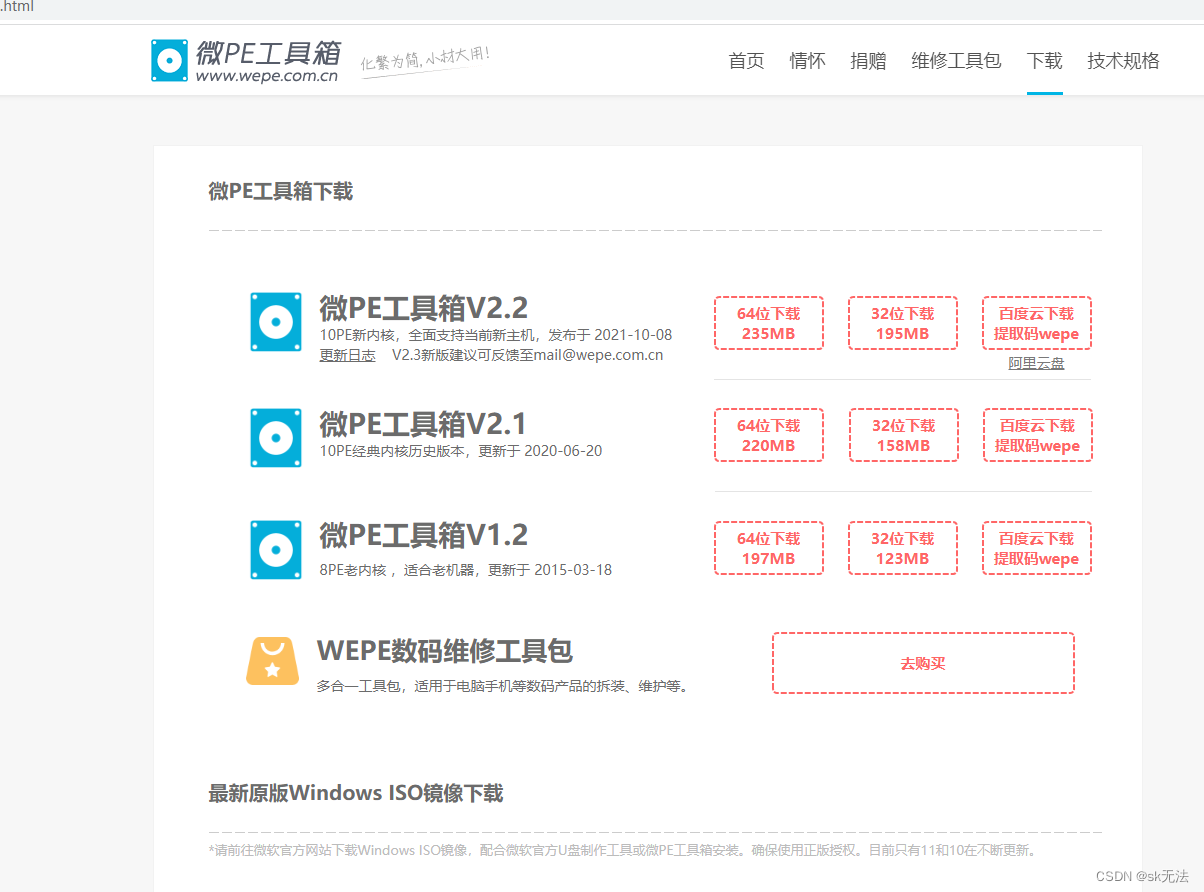Click the 微PE工具箱V2.1 disc icon
The width and height of the screenshot is (1204, 892).
point(276,437)
